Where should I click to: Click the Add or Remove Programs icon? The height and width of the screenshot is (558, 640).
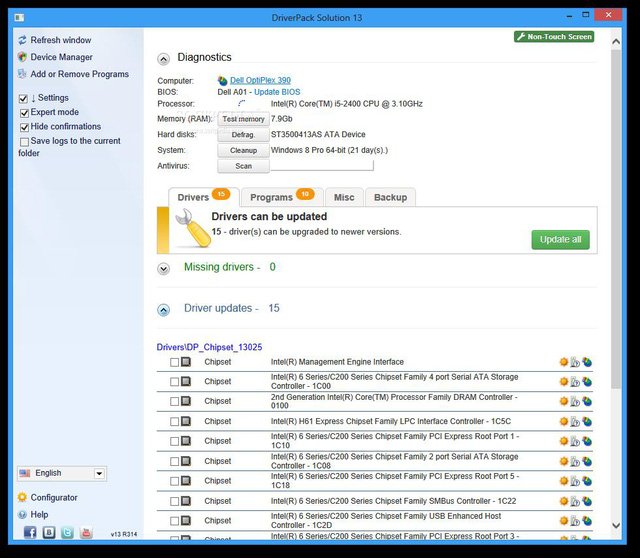[x=23, y=74]
